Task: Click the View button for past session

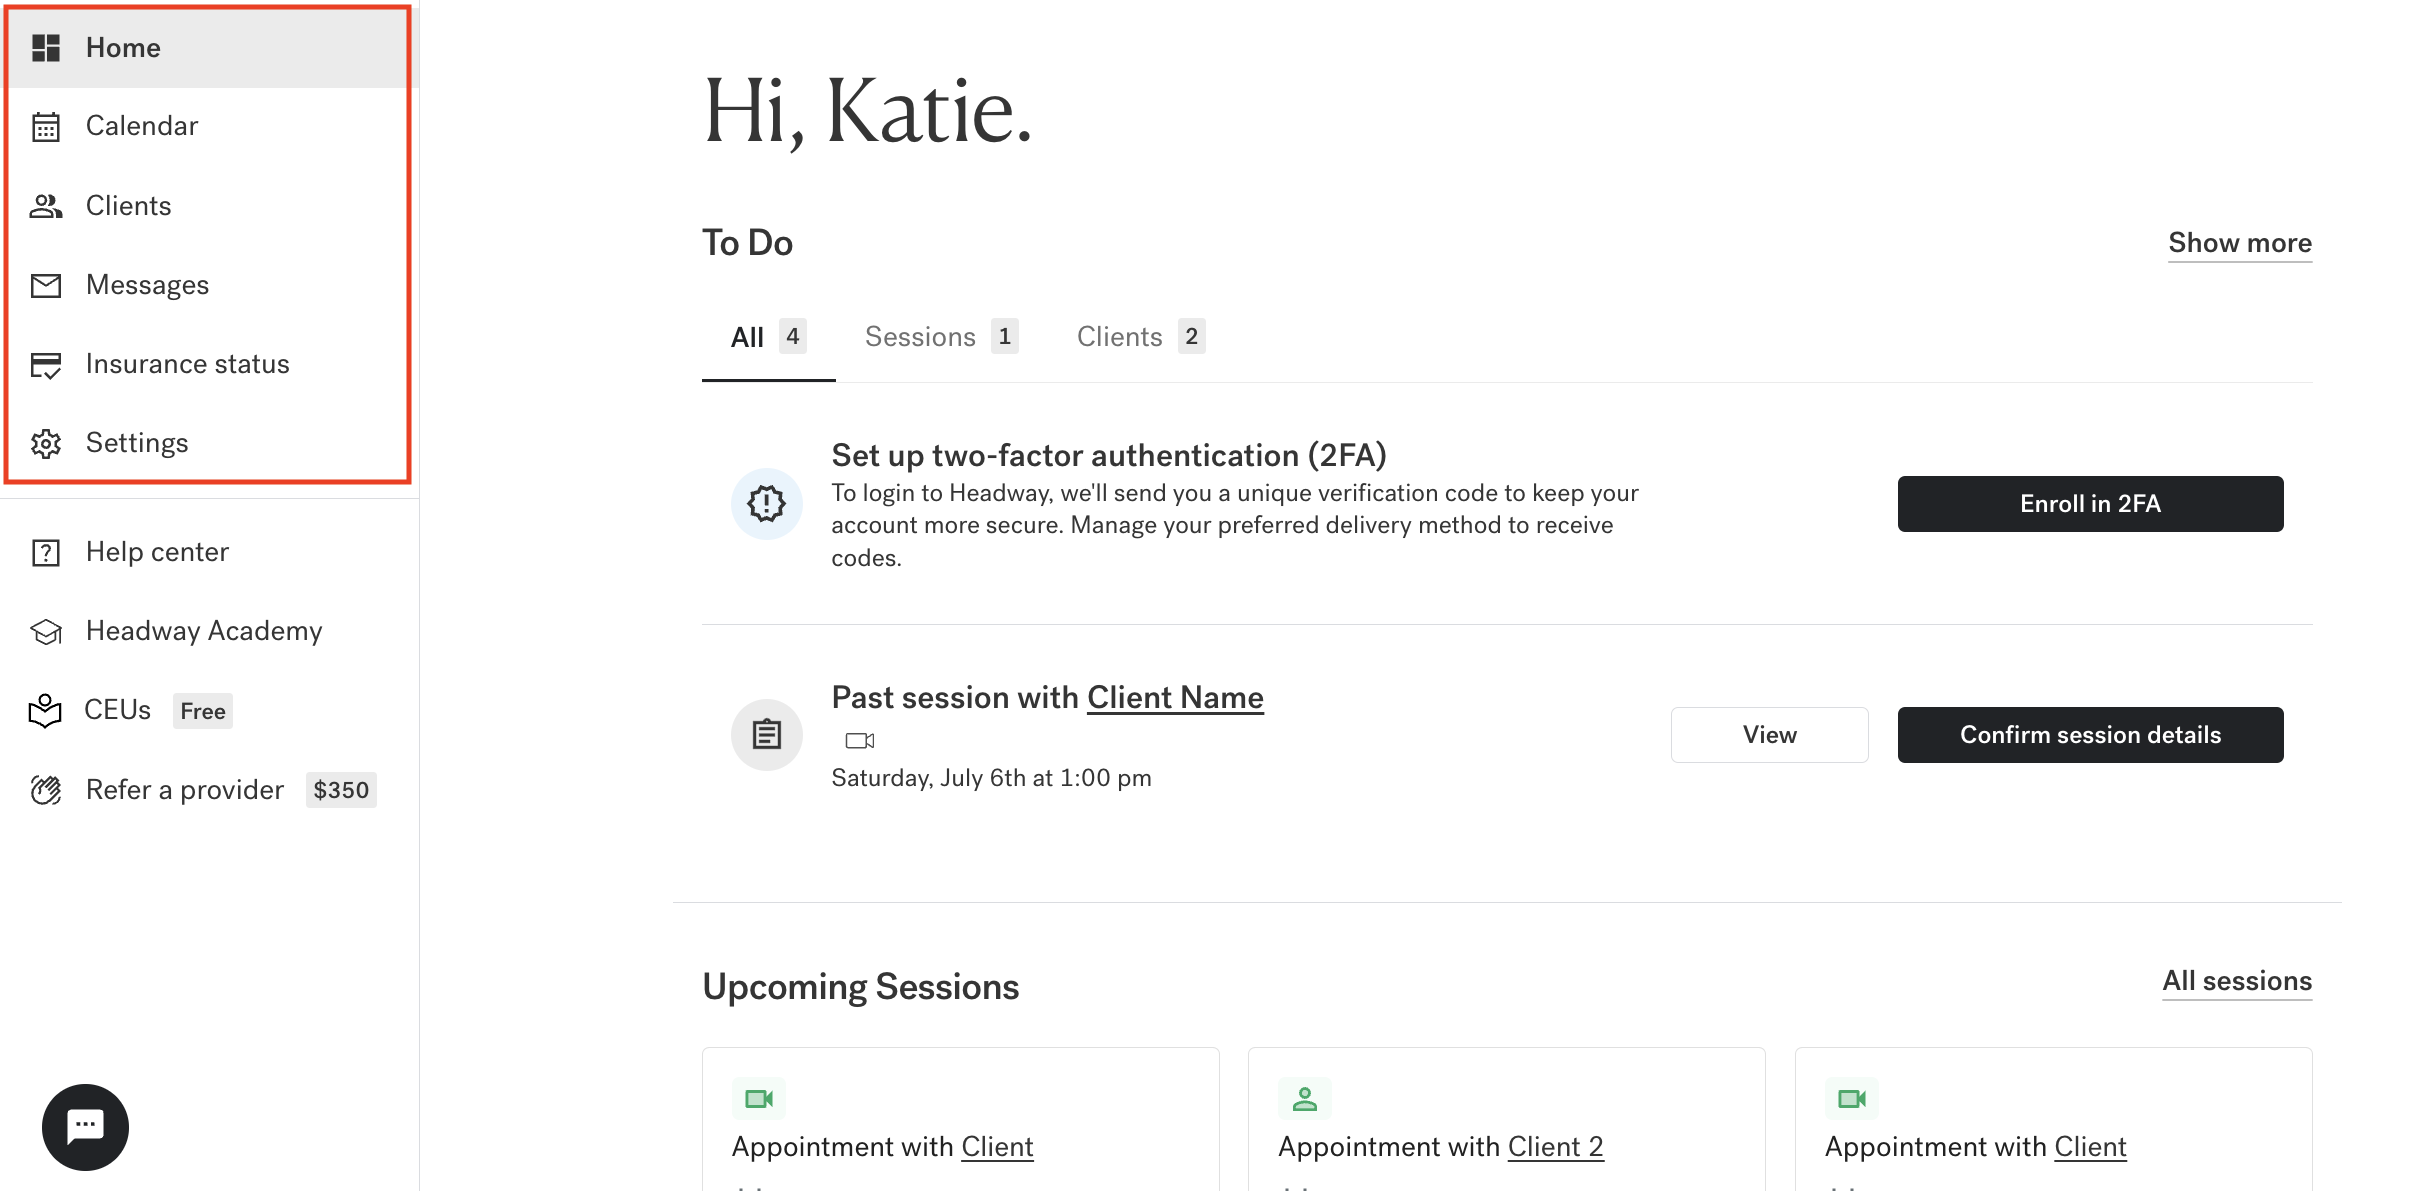Action: 1769,735
